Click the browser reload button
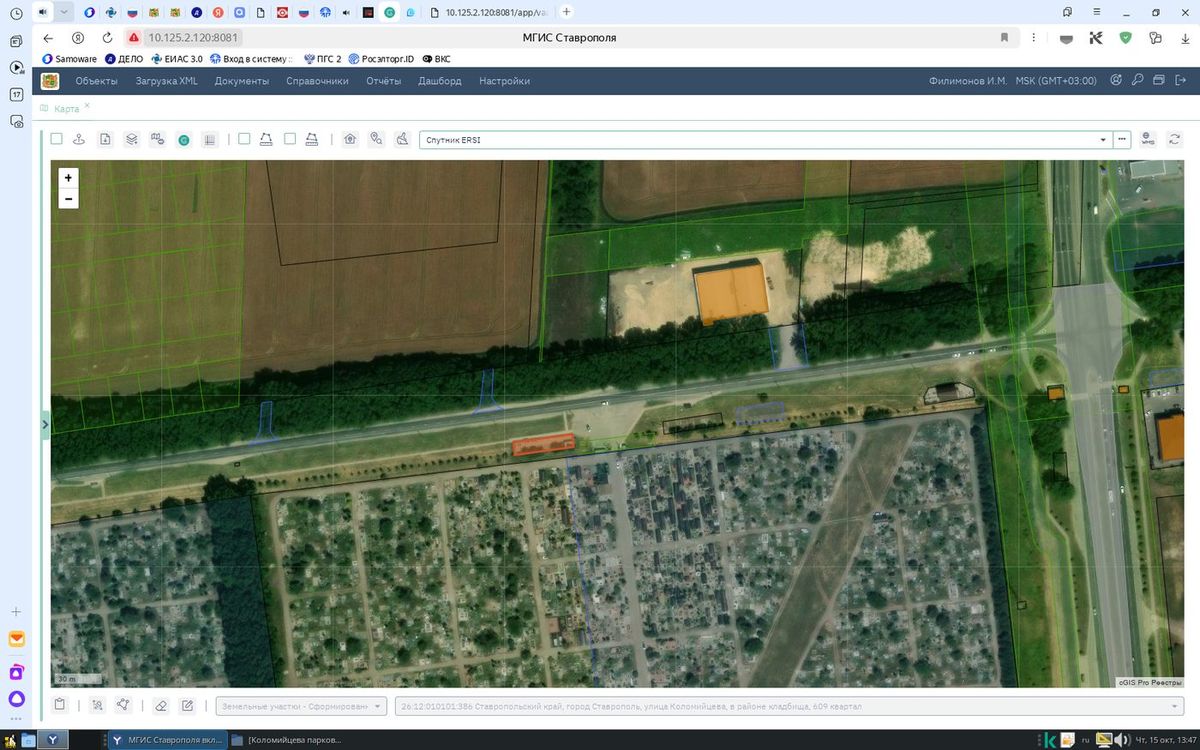The width and height of the screenshot is (1200, 750). pyautogui.click(x=108, y=38)
